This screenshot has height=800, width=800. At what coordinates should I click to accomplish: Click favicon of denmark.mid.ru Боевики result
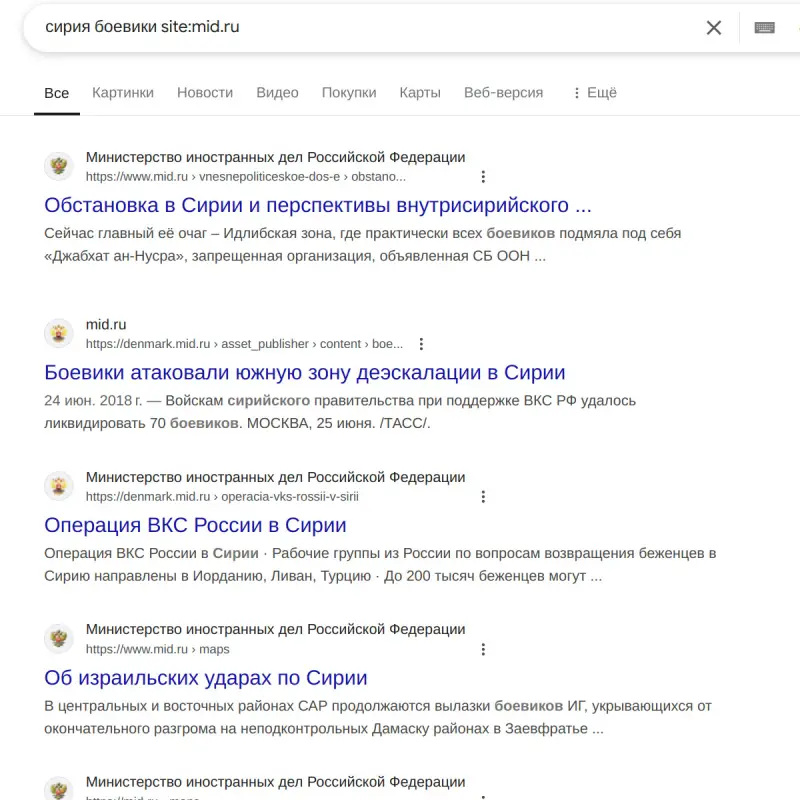(x=59, y=333)
